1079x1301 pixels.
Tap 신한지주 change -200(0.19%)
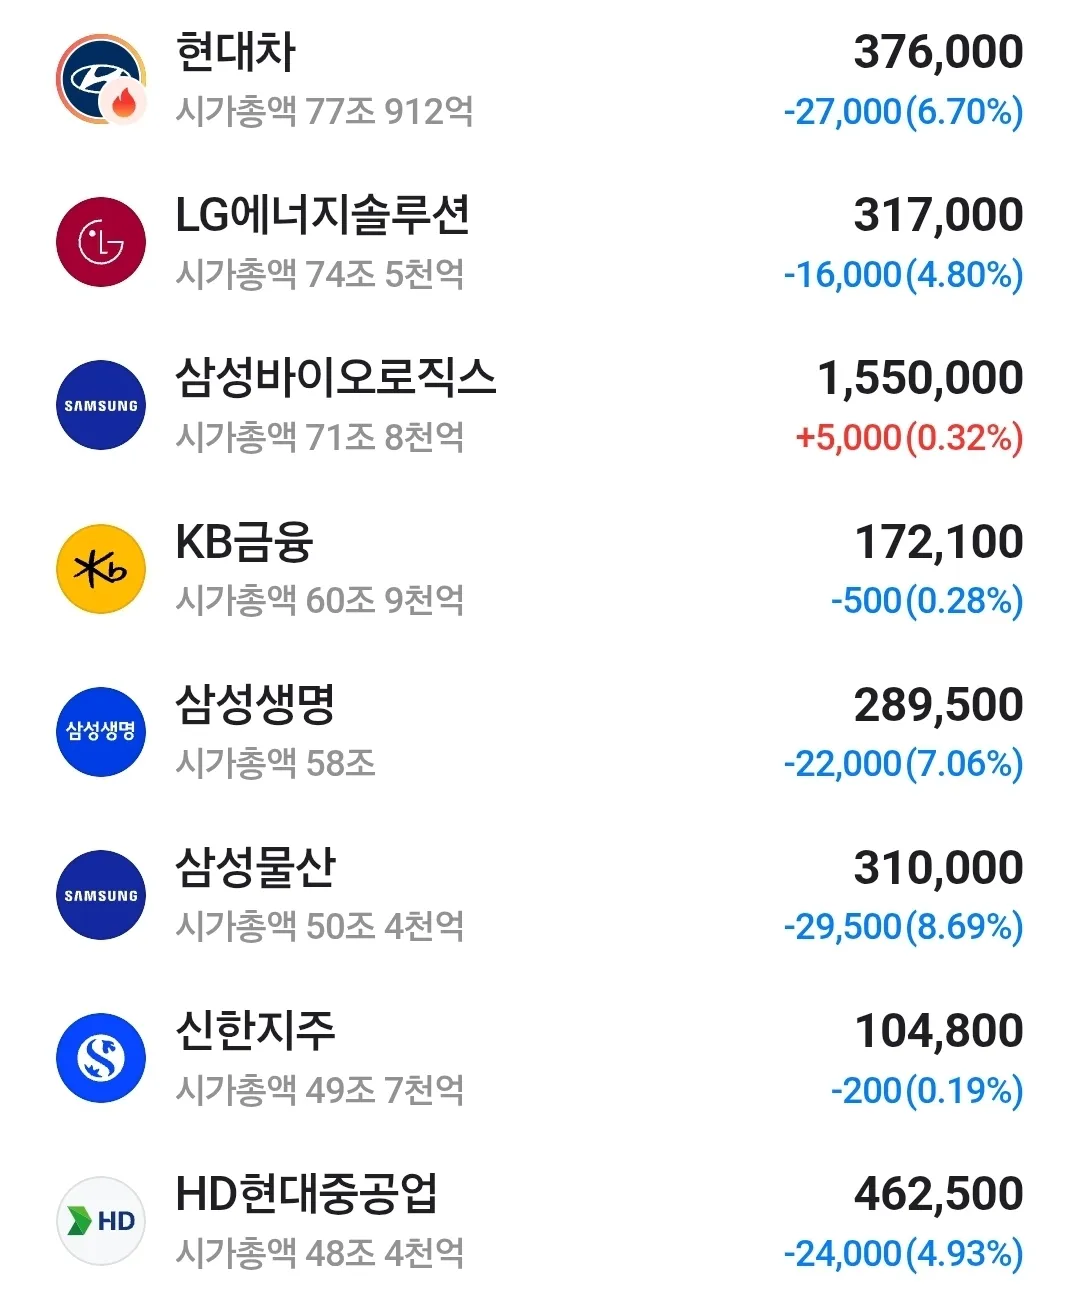[x=927, y=1090]
